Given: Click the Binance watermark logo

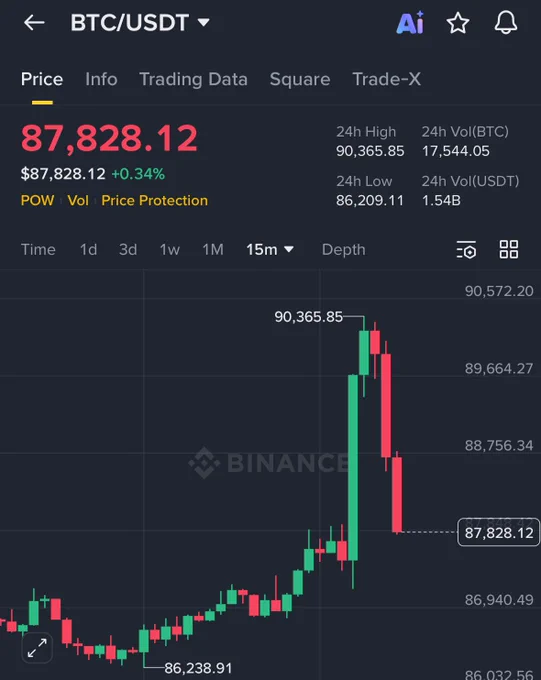Looking at the screenshot, I should 269,462.
